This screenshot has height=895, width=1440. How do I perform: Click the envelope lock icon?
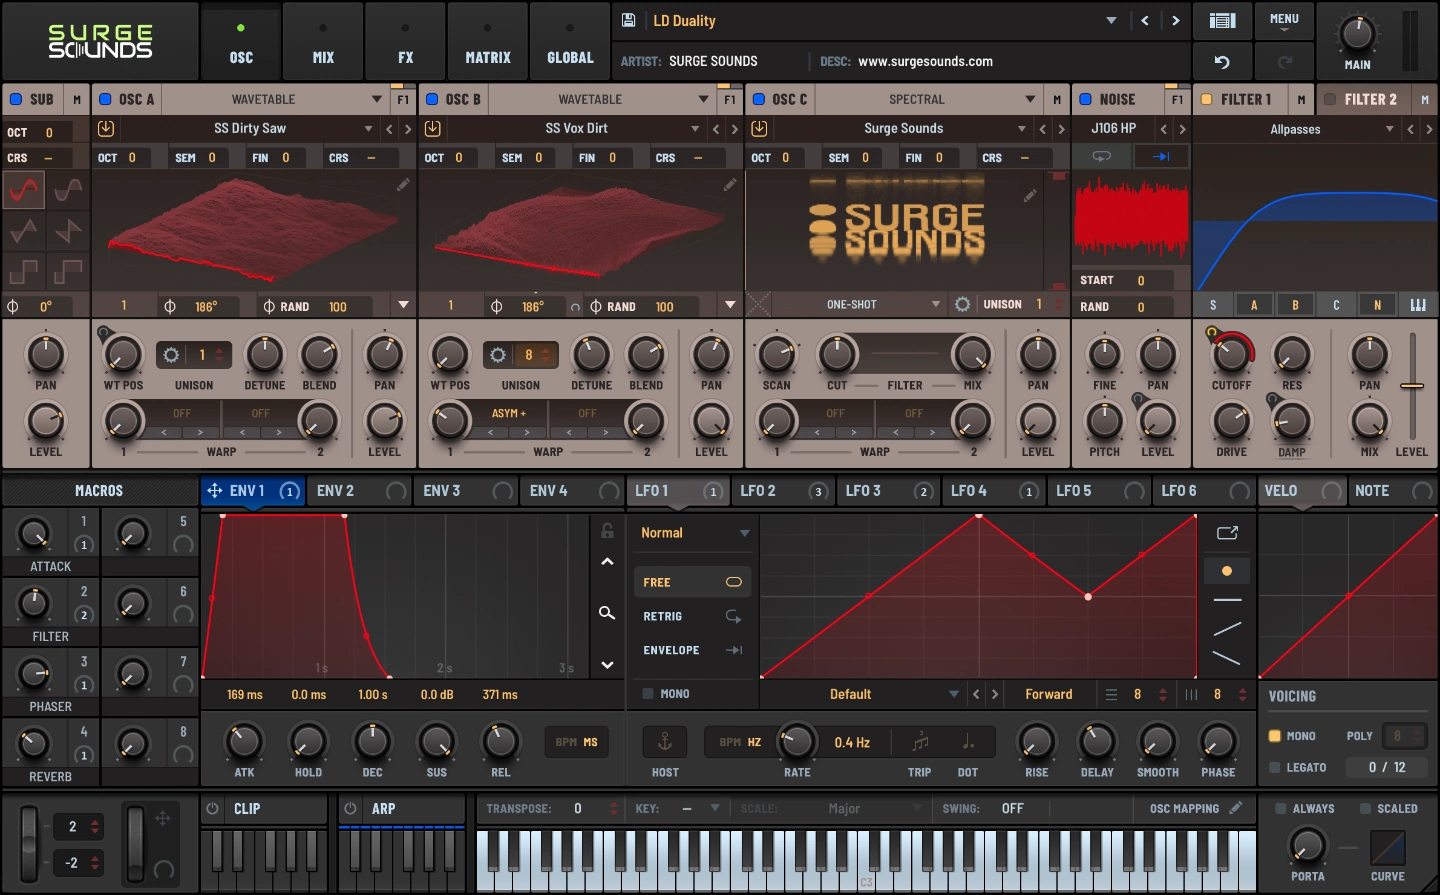[x=607, y=530]
